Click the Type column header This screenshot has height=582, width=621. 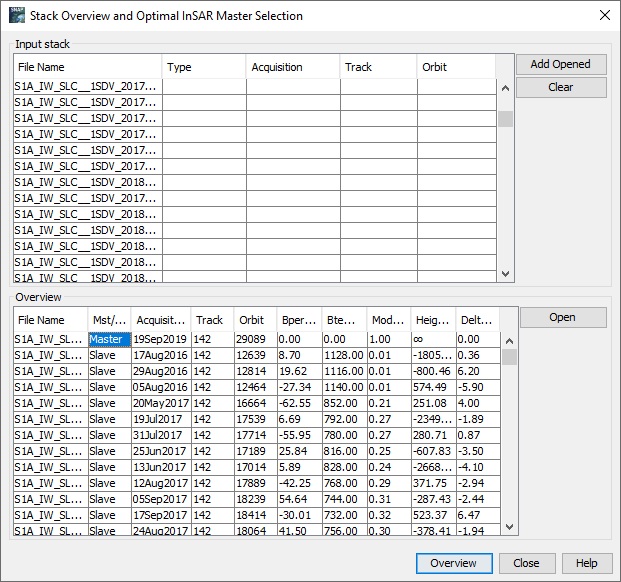pyautogui.click(x=204, y=67)
